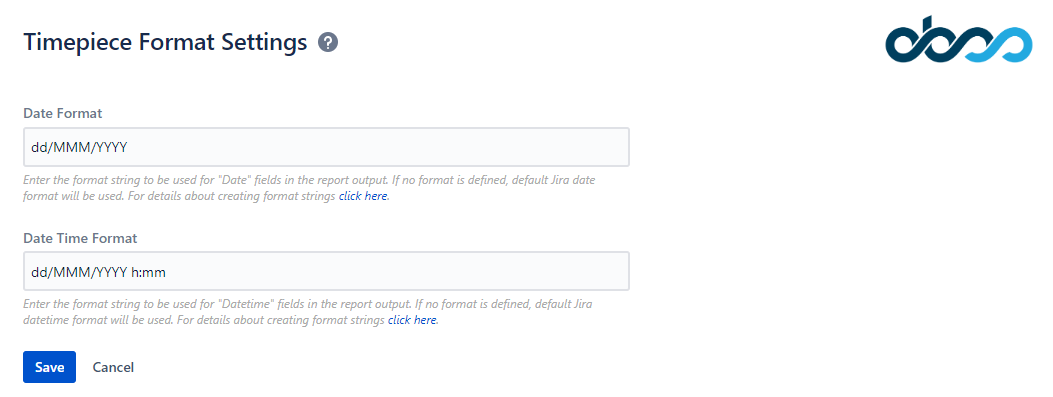This screenshot has height=397, width=1053.
Task: Click "default Jira datetime format" description line
Action: tap(231, 320)
